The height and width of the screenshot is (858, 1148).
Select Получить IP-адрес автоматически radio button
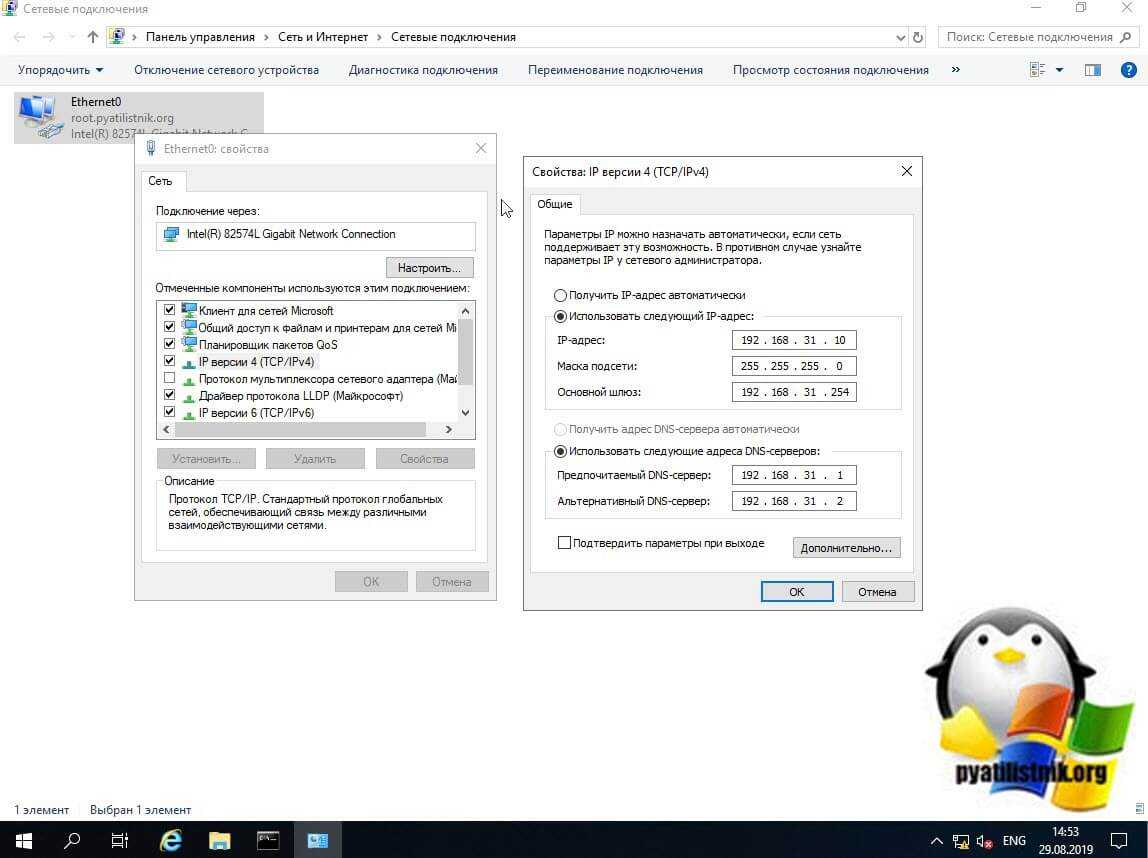(x=560, y=296)
